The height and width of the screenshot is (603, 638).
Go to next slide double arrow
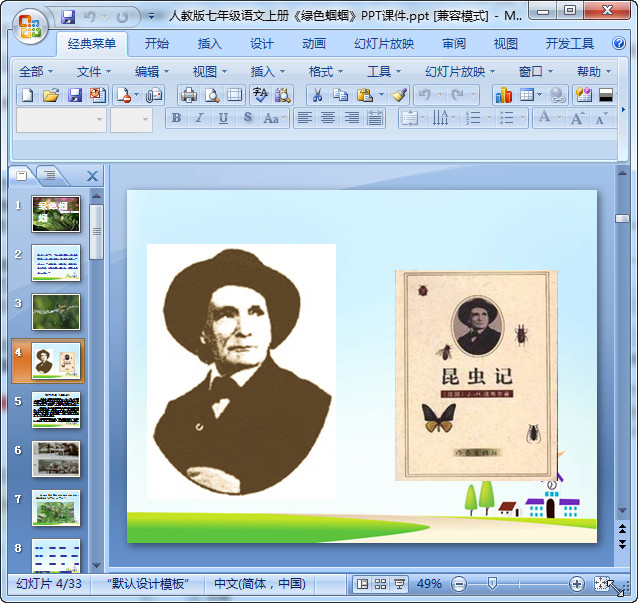pyautogui.click(x=622, y=544)
